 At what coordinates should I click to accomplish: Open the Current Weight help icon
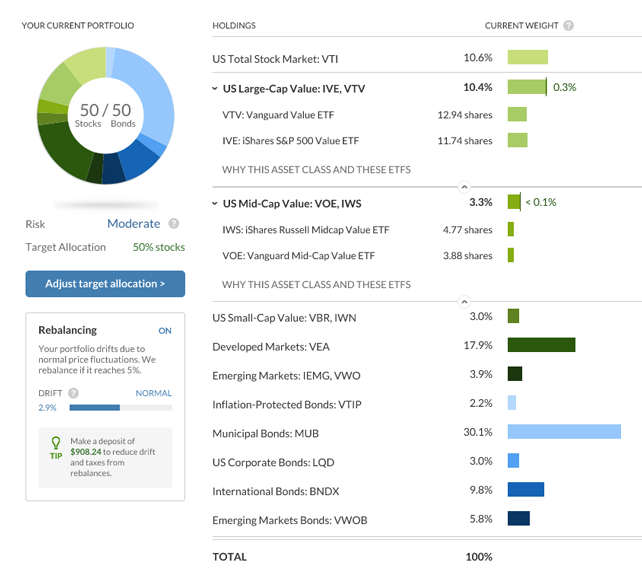click(x=568, y=25)
